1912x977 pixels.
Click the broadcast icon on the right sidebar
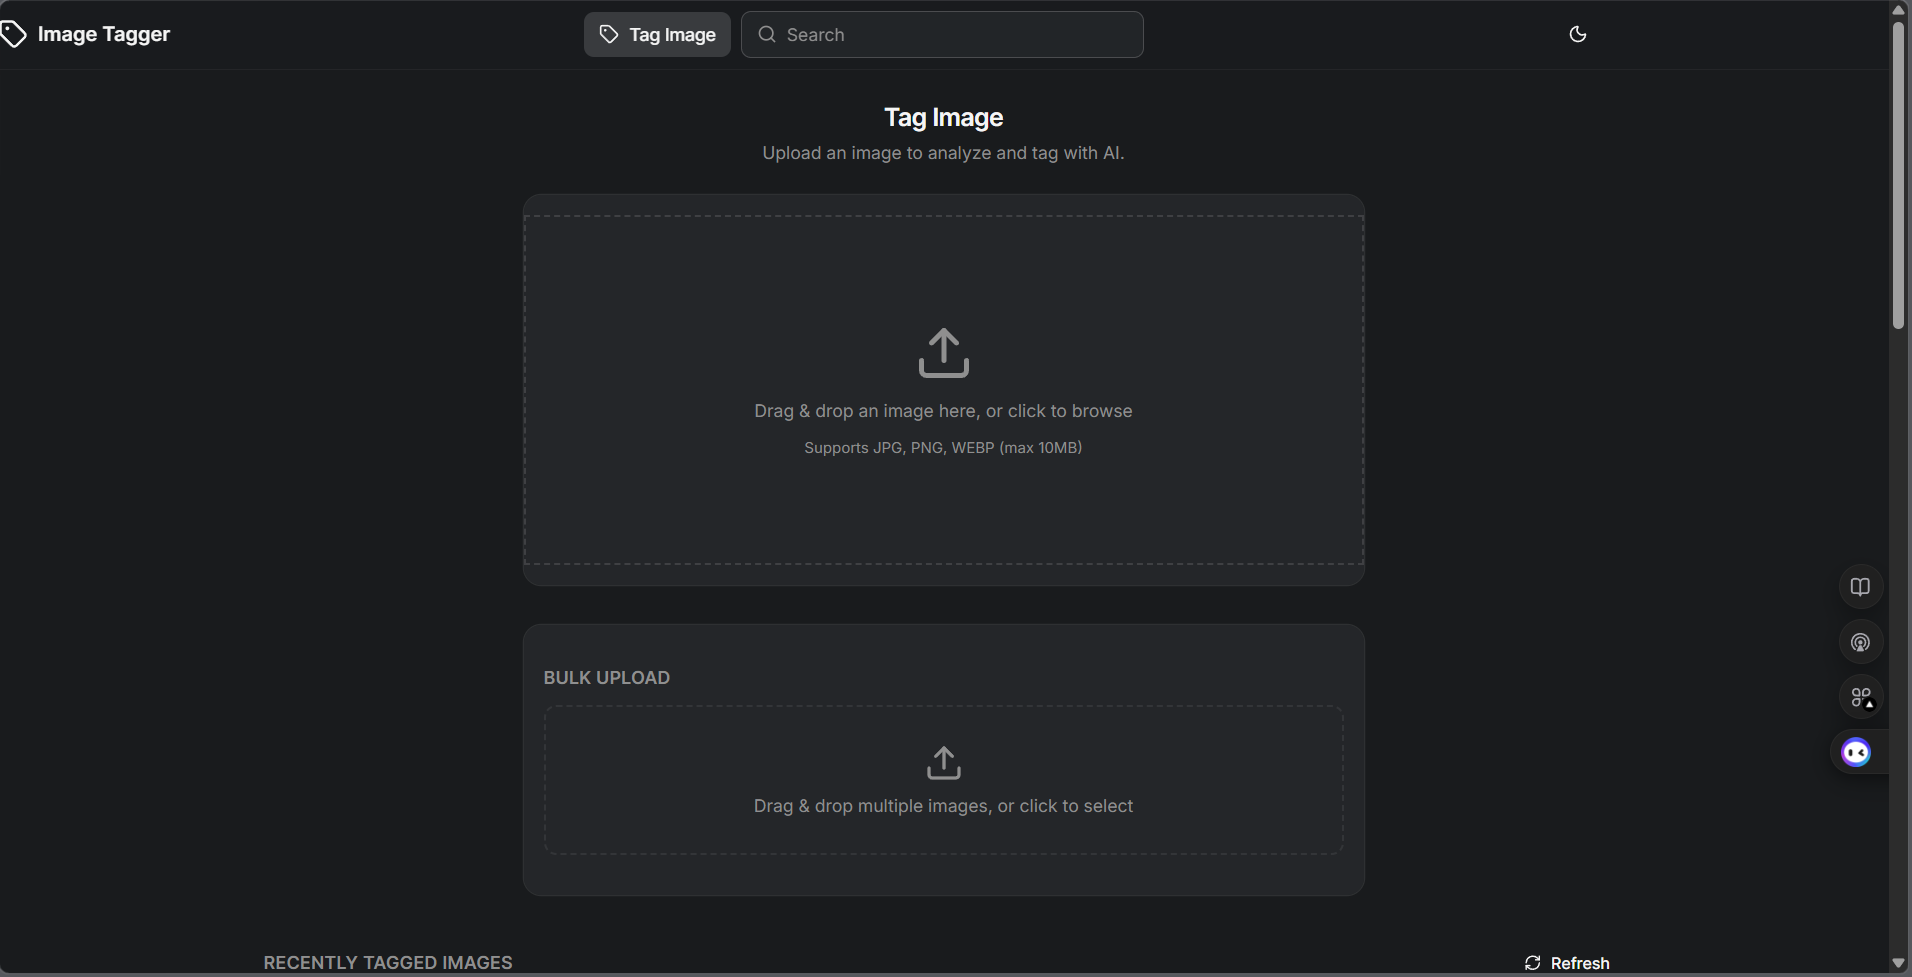[1859, 641]
